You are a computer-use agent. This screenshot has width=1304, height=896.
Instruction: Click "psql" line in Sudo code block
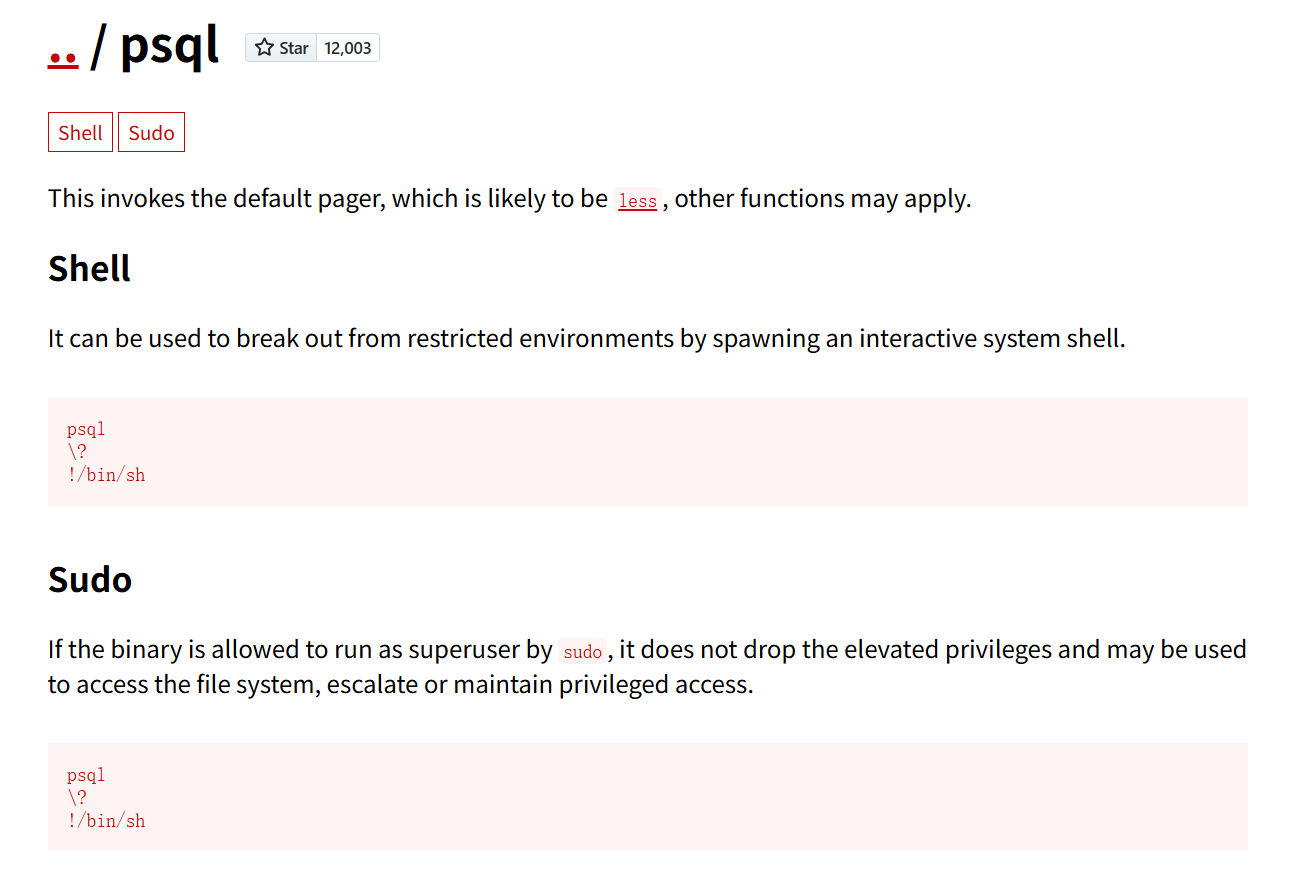click(x=86, y=775)
